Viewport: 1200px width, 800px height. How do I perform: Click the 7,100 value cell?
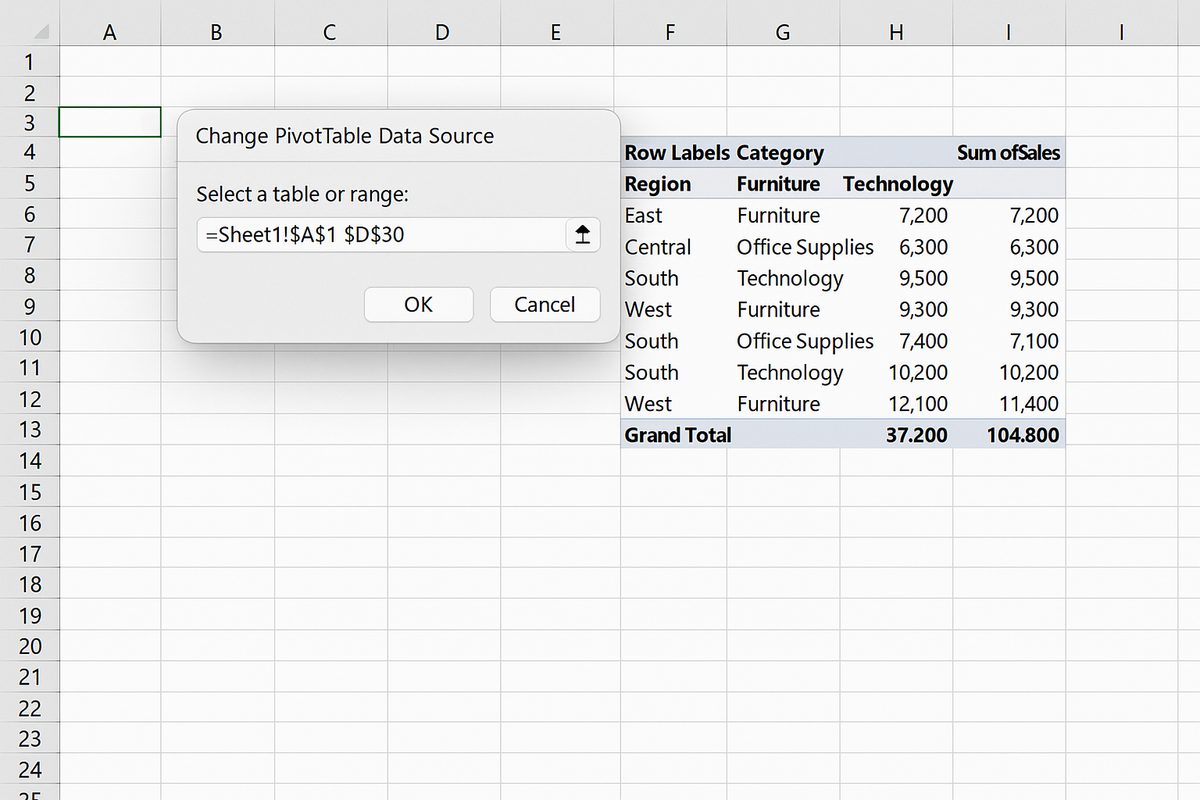1034,341
